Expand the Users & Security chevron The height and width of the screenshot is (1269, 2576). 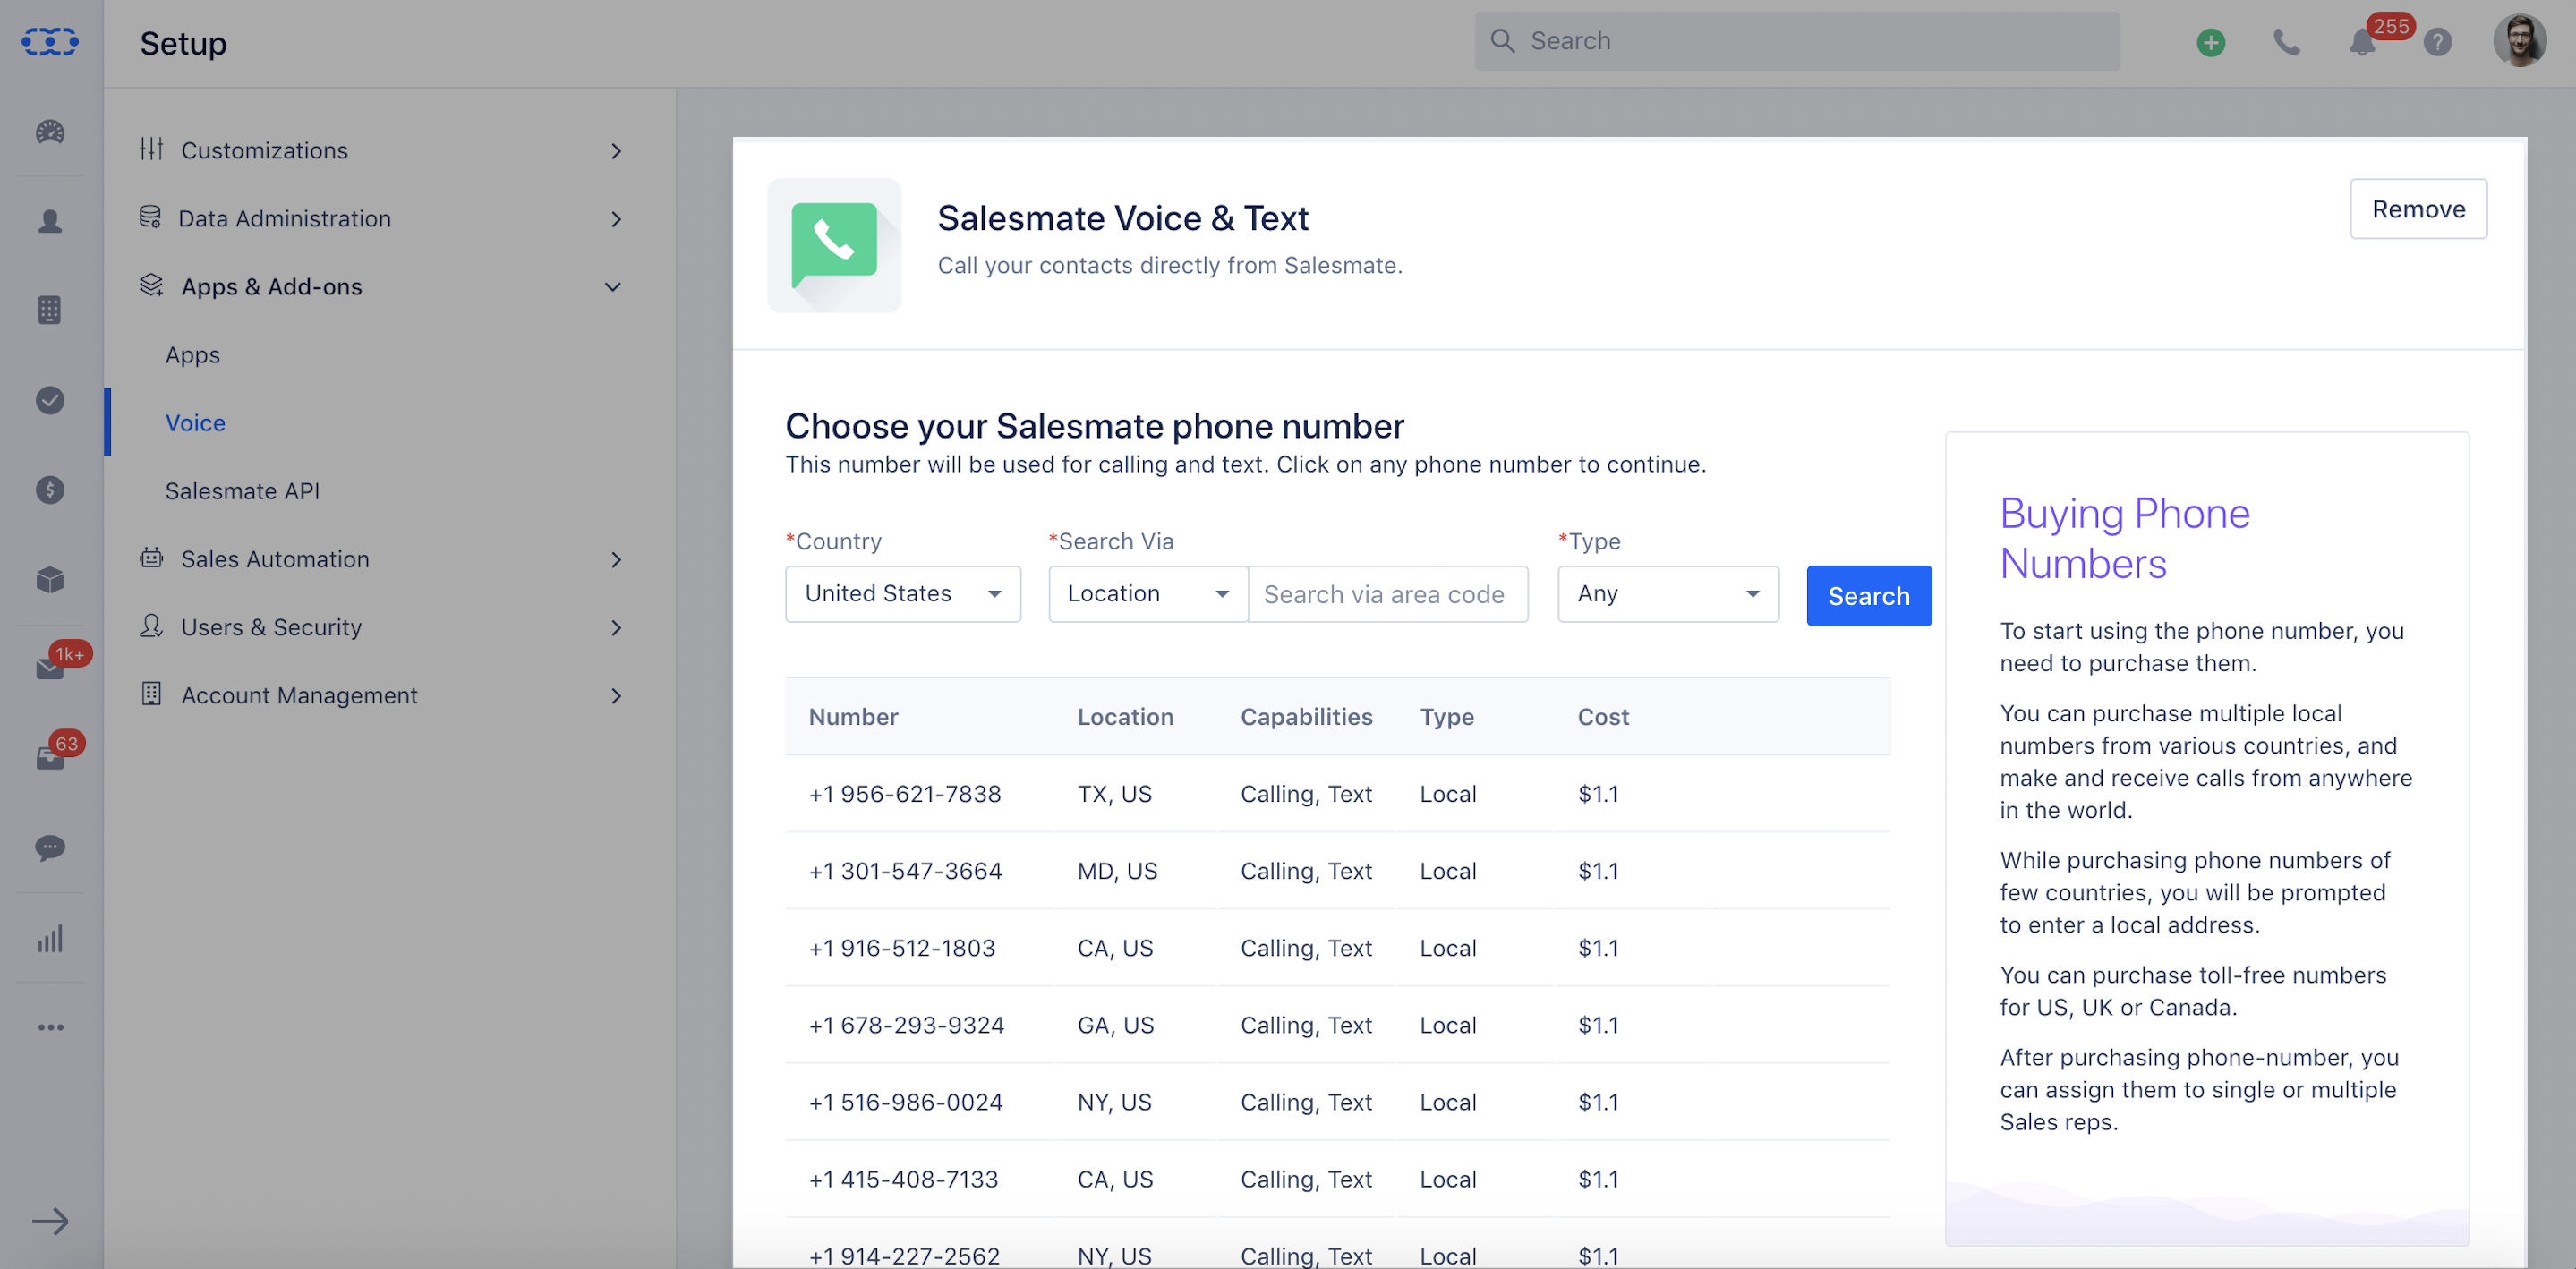pos(616,627)
